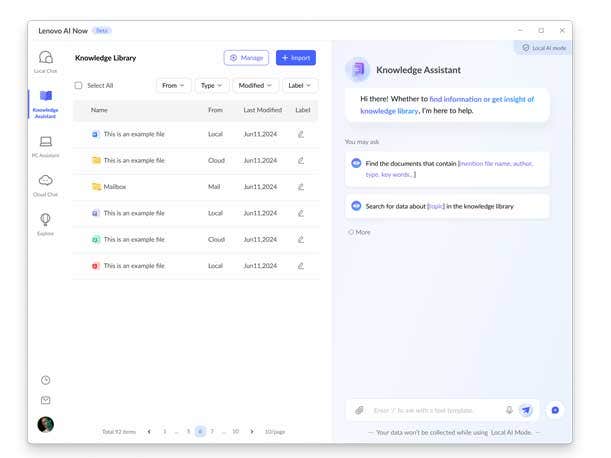Viewport: 611px width, 458px height.
Task: Click the Import button
Action: coord(295,58)
